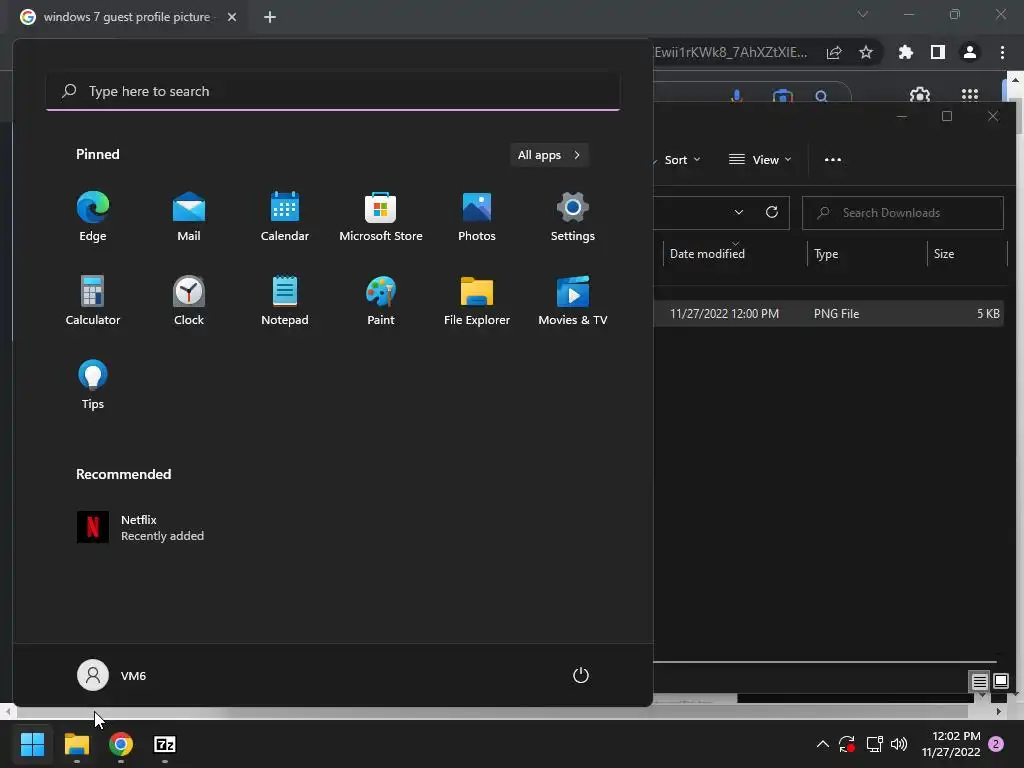Launch the Calculator app
This screenshot has width=1024, height=768.
93,301
